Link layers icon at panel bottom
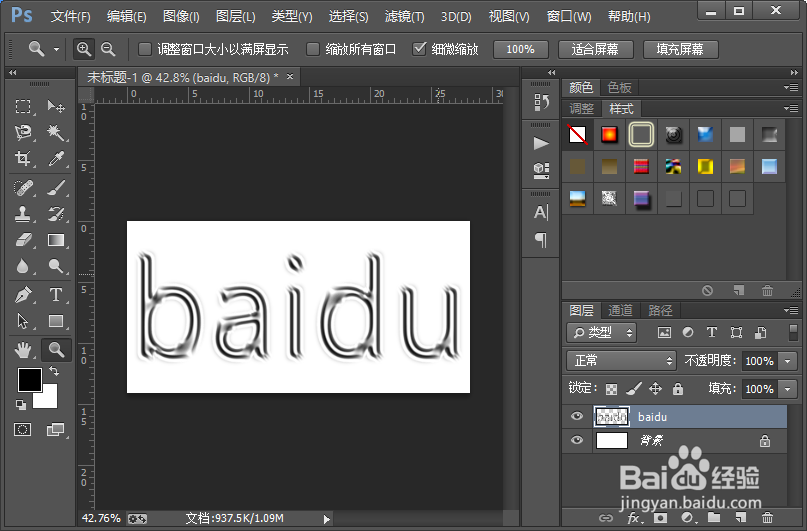This screenshot has height=531, width=807. (x=606, y=518)
